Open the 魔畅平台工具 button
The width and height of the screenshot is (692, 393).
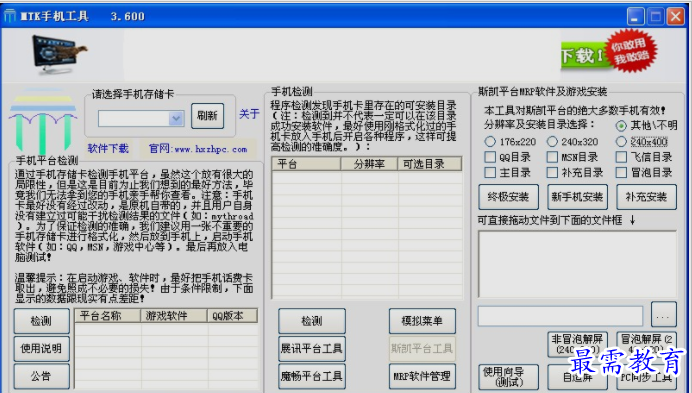[x=312, y=376]
